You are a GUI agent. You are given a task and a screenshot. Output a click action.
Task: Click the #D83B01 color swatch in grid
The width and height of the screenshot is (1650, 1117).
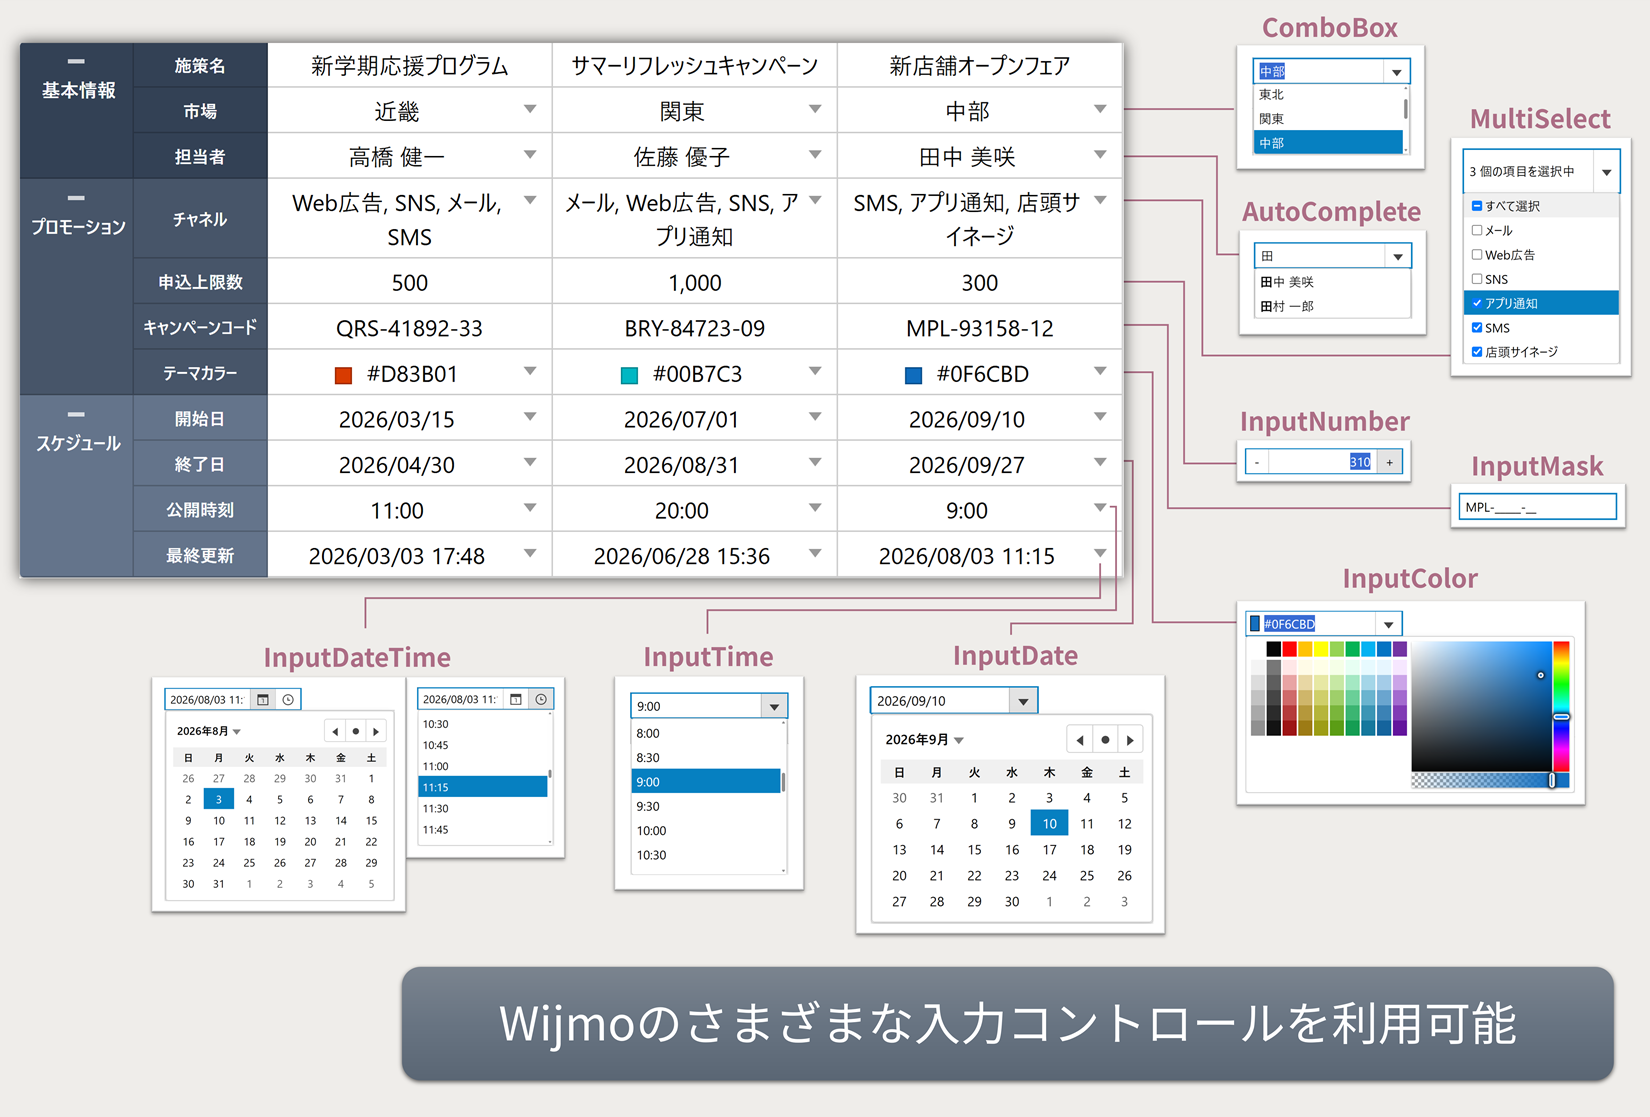(343, 375)
